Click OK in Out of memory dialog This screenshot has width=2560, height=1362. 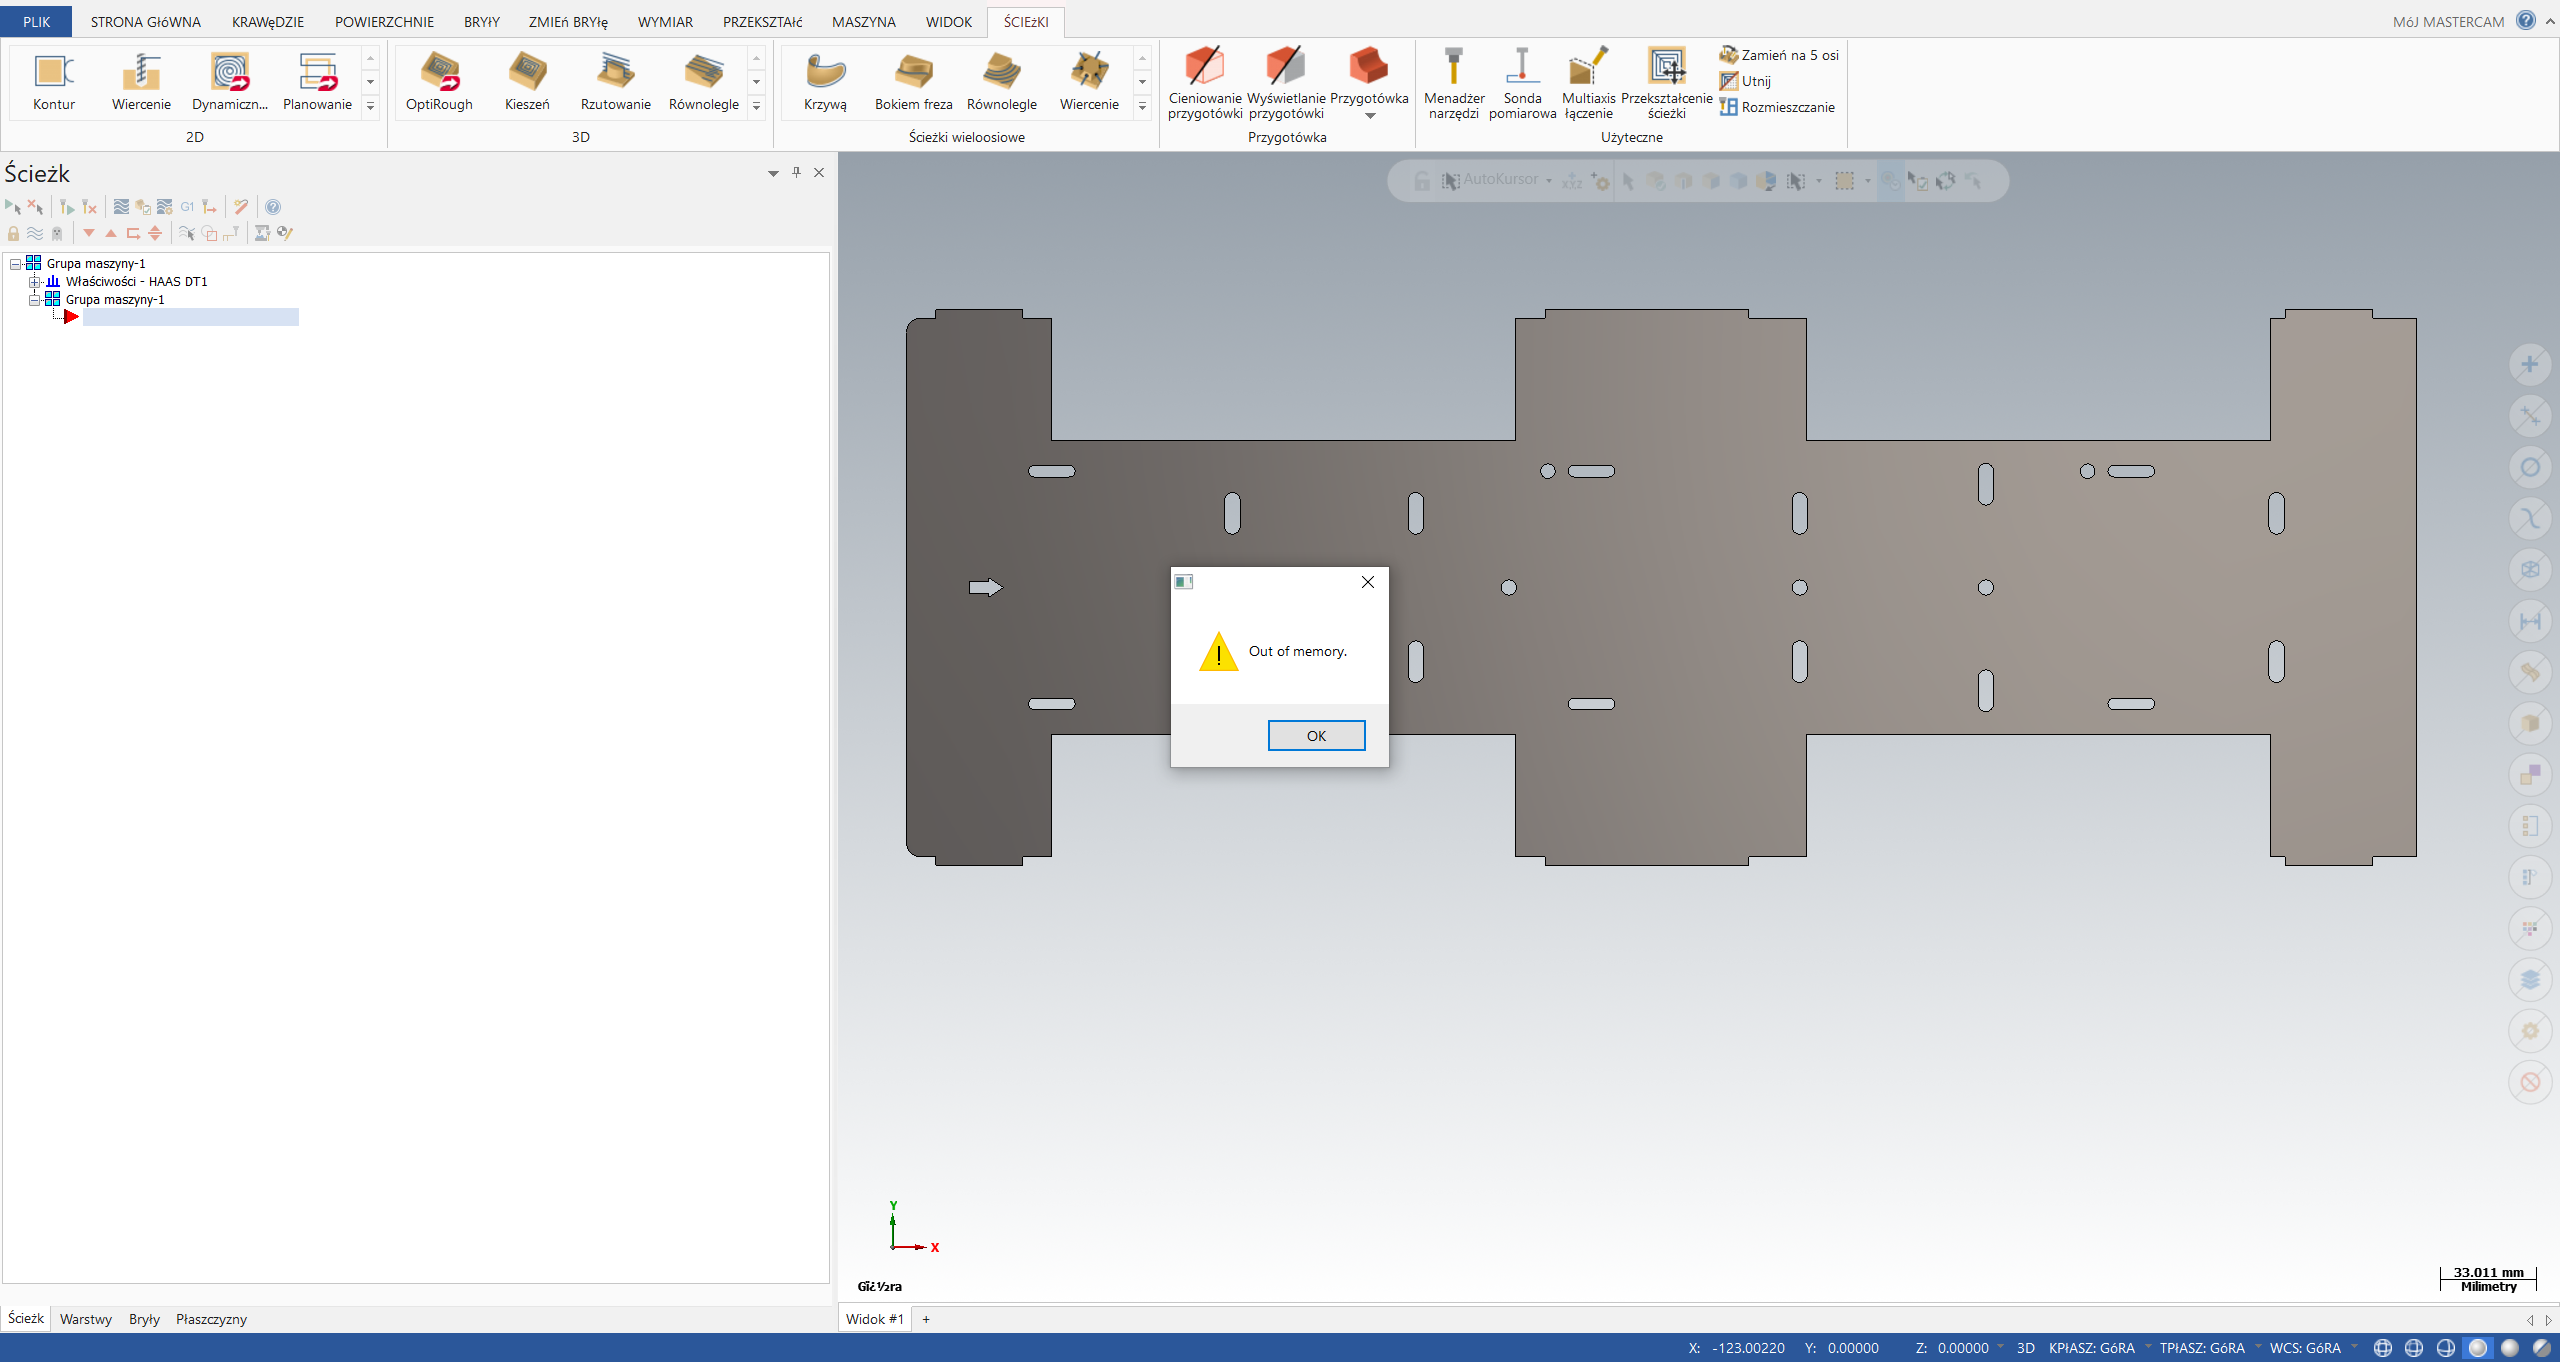[1316, 735]
